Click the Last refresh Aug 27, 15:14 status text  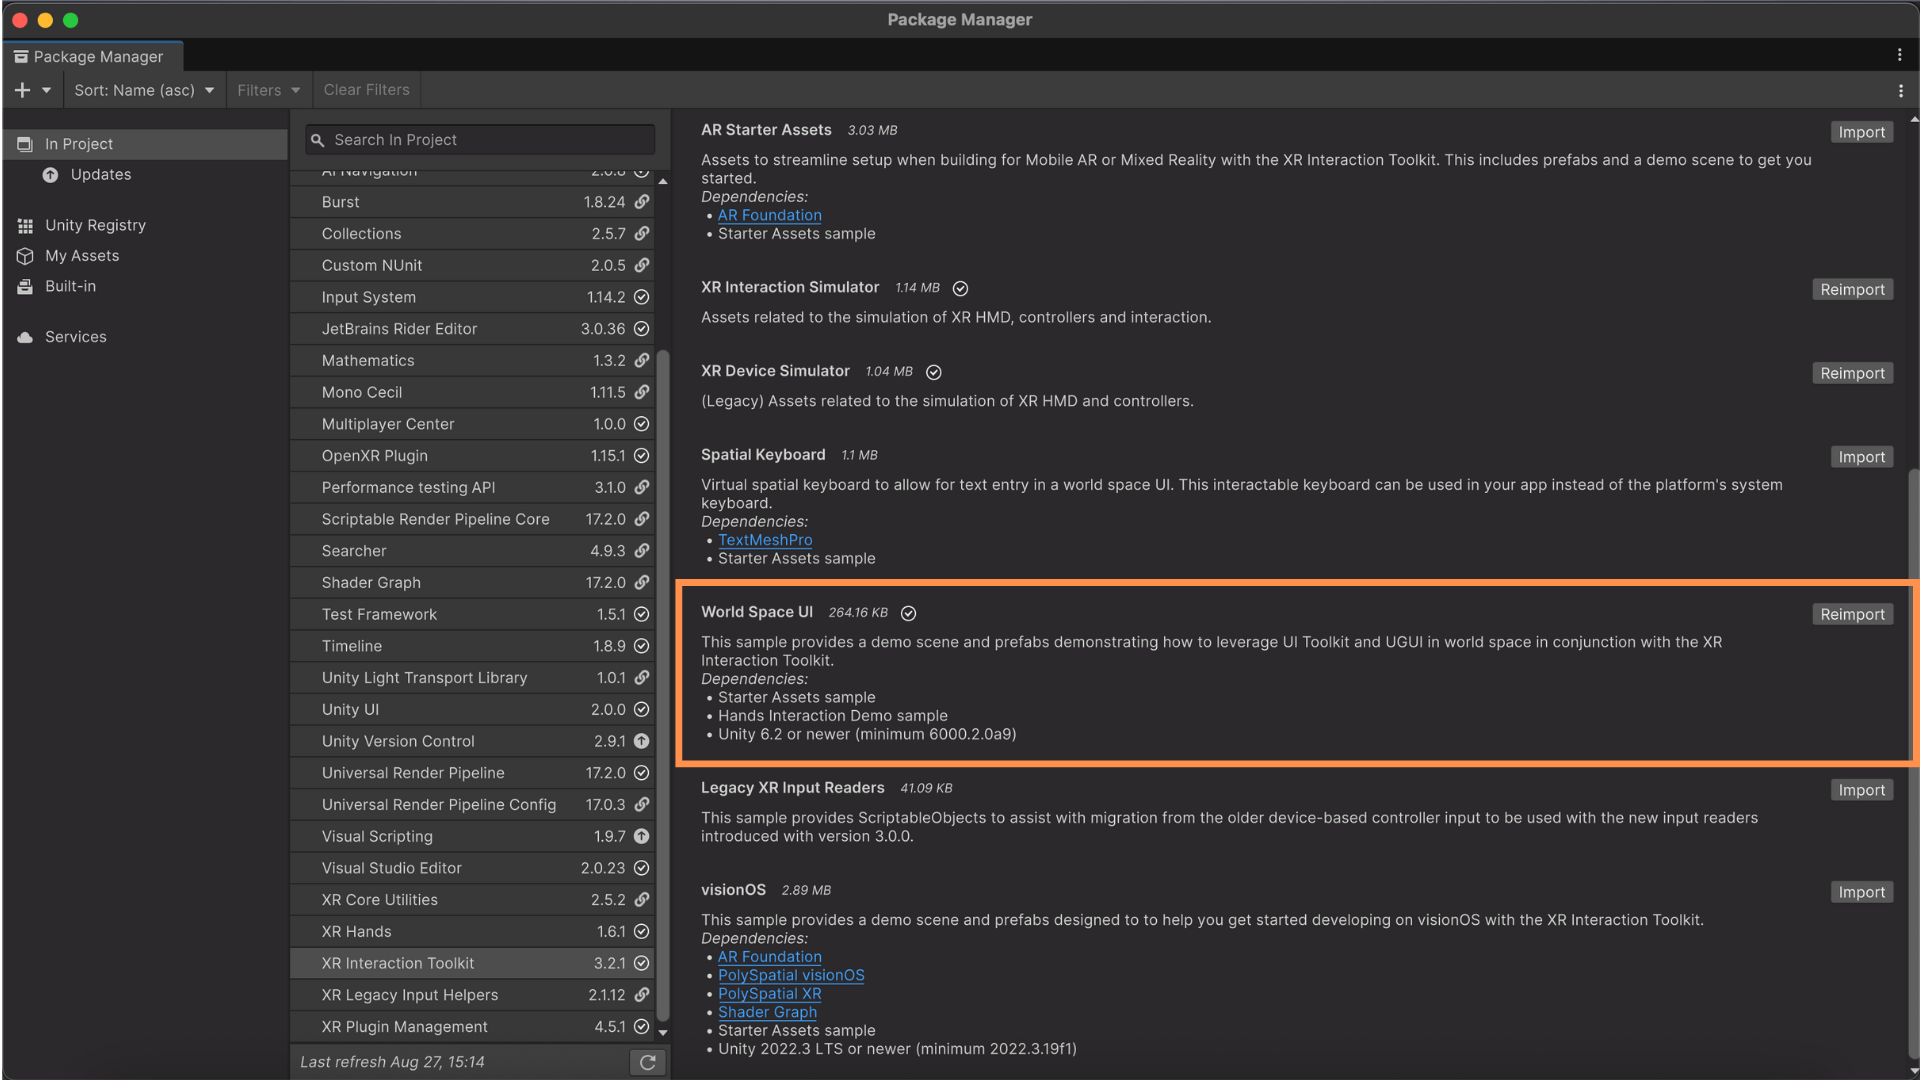pos(392,1062)
